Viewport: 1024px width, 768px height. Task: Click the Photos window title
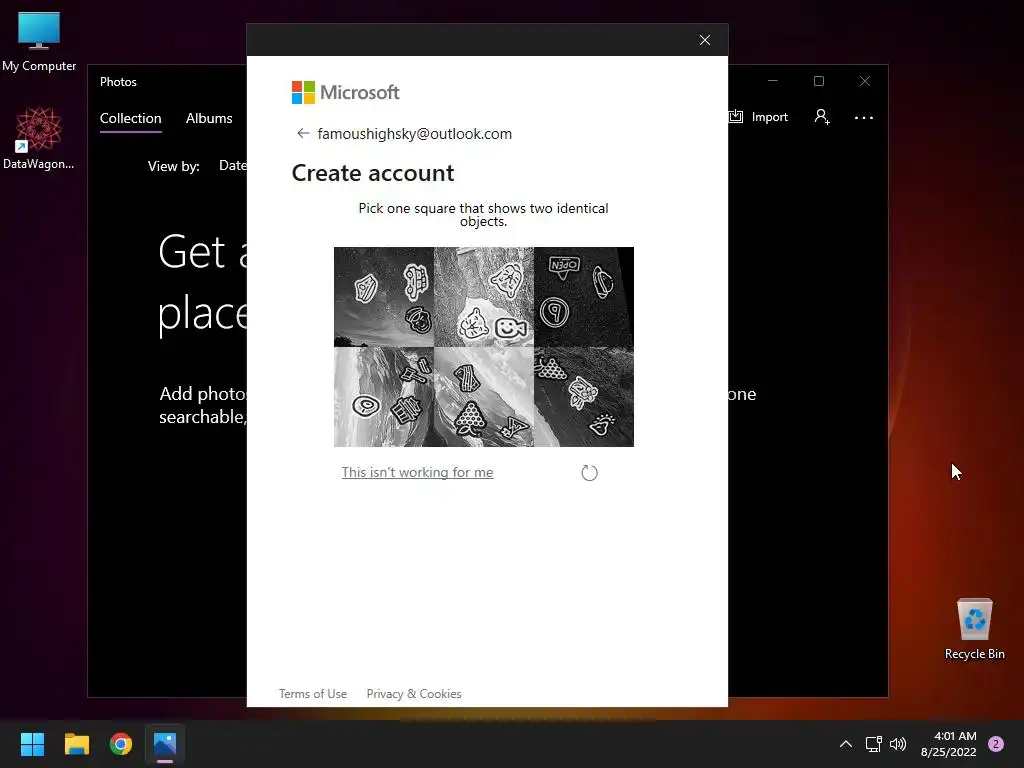(x=118, y=82)
